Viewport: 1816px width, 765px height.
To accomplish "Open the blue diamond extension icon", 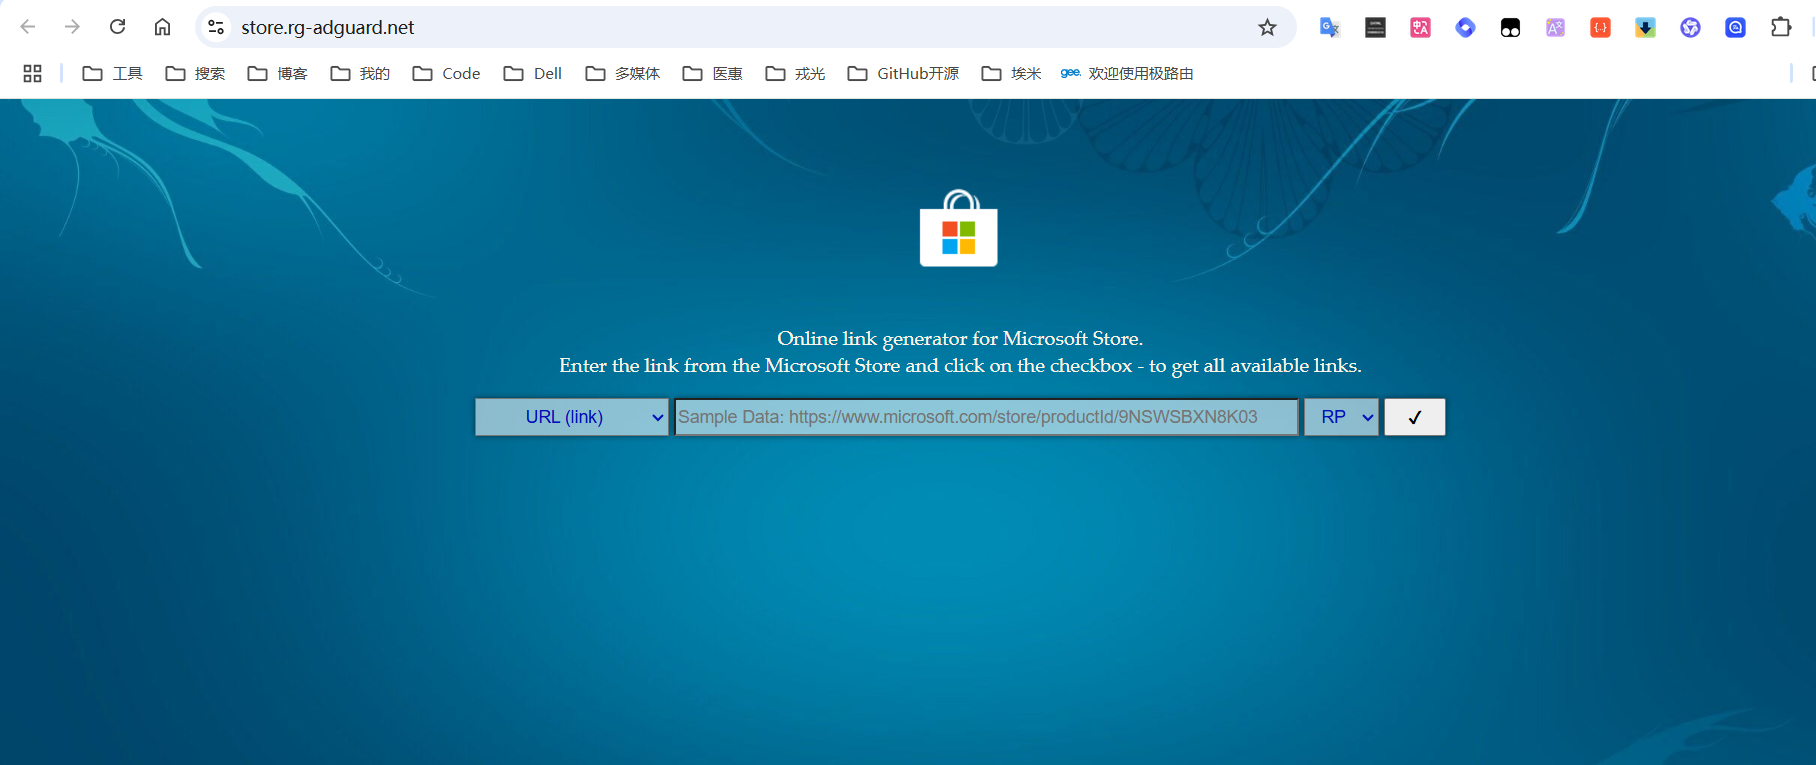I will (1465, 27).
